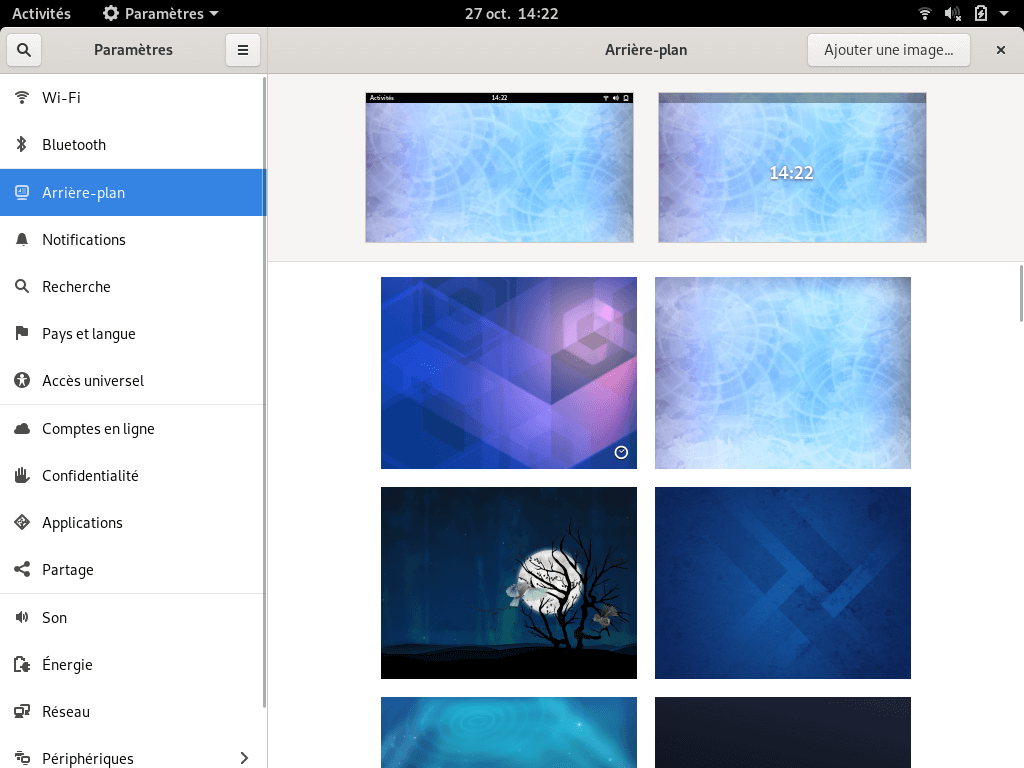Screen dimensions: 1024x768
Task: Click the gear icon beside Paramètres in top bar
Action: (x=111, y=13)
